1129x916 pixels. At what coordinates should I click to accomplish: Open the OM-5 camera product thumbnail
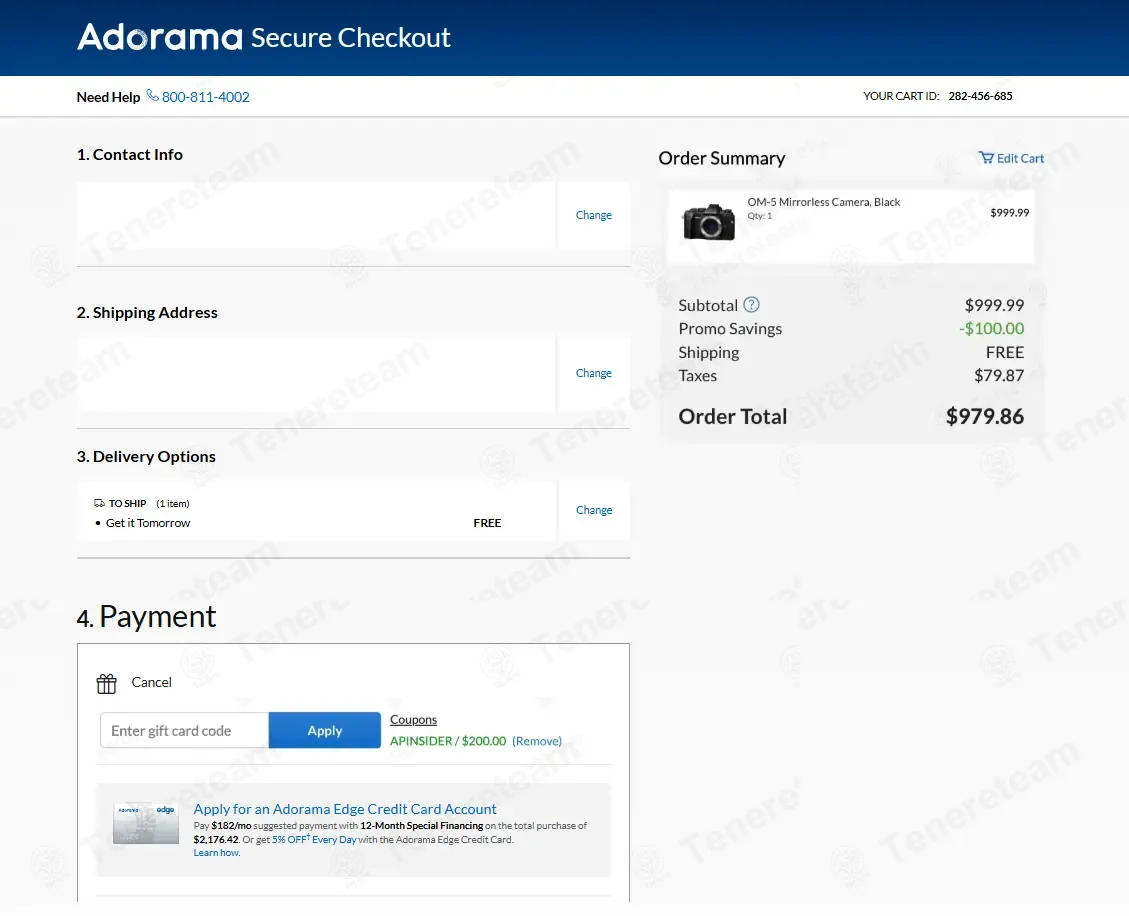pos(709,222)
